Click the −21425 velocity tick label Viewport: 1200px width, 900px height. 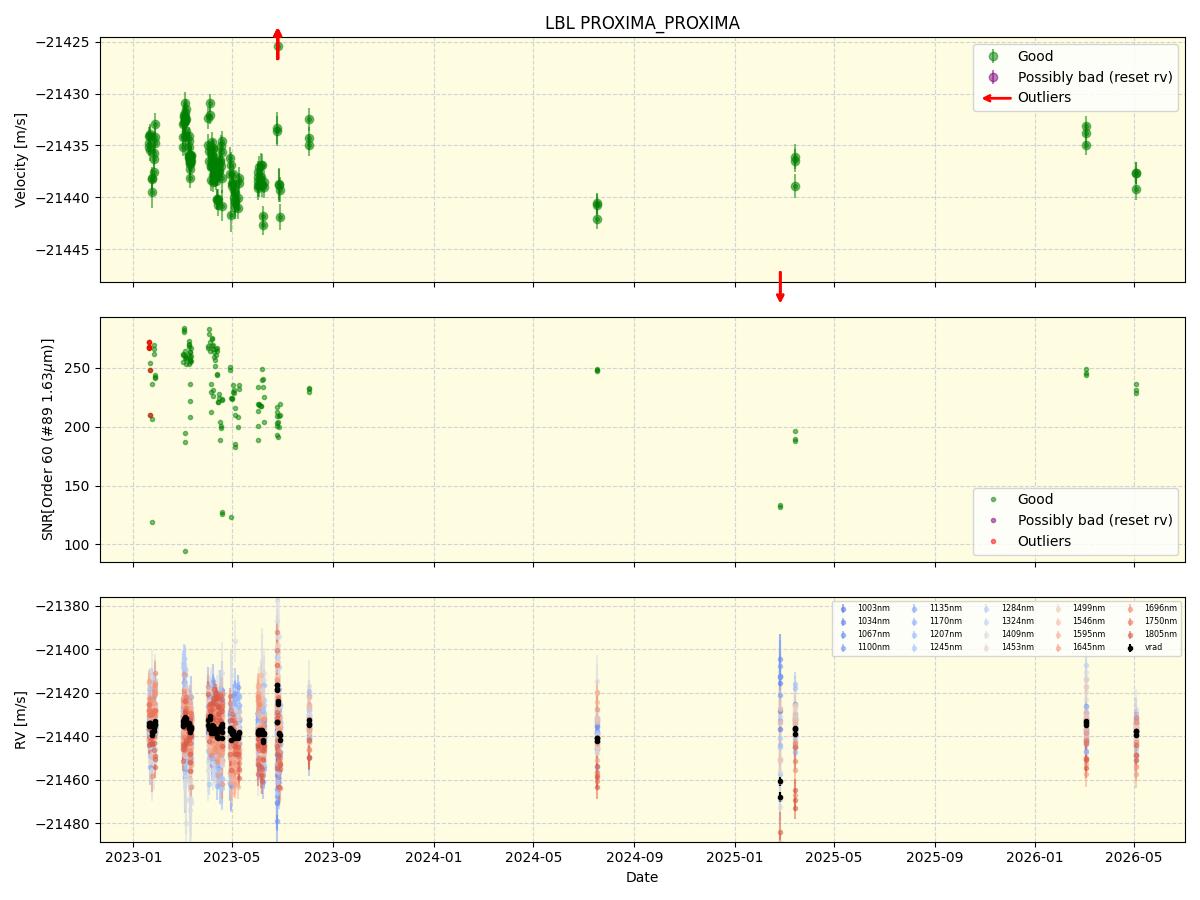coord(64,42)
